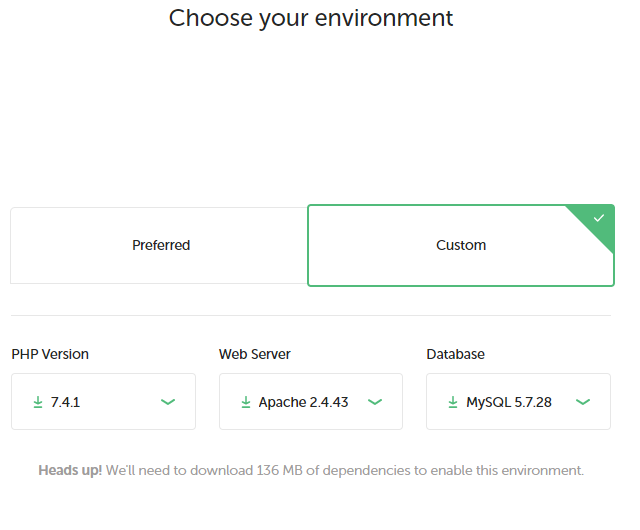
Task: Click the download icon next to PHP 7.4.1
Action: 38,402
